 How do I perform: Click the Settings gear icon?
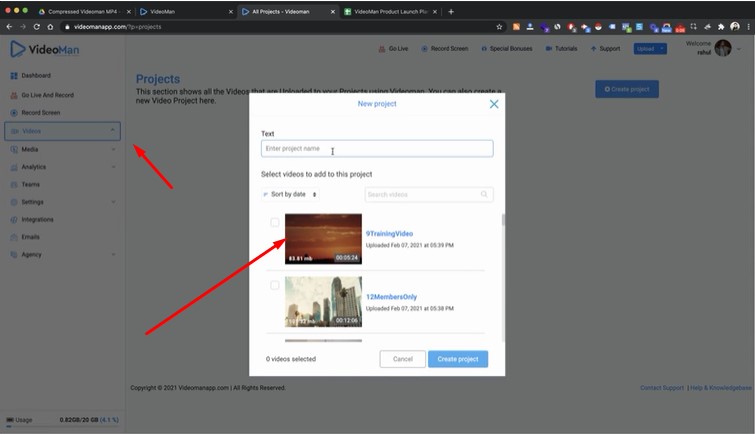(x=13, y=202)
